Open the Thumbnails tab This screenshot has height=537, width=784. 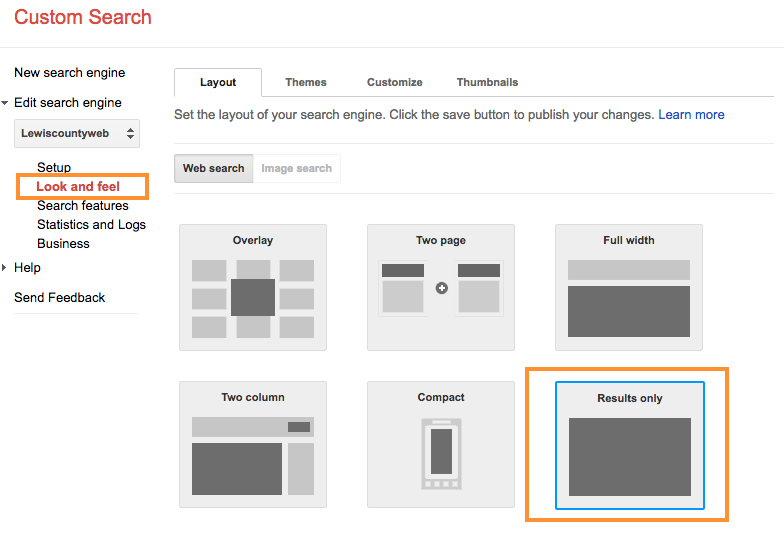tap(487, 82)
